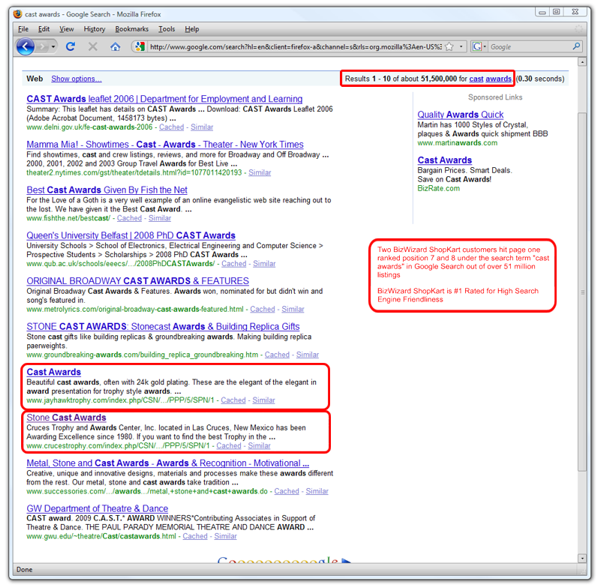Click the scrollbar down arrow
The height and width of the screenshot is (585, 600).
coord(582,558)
